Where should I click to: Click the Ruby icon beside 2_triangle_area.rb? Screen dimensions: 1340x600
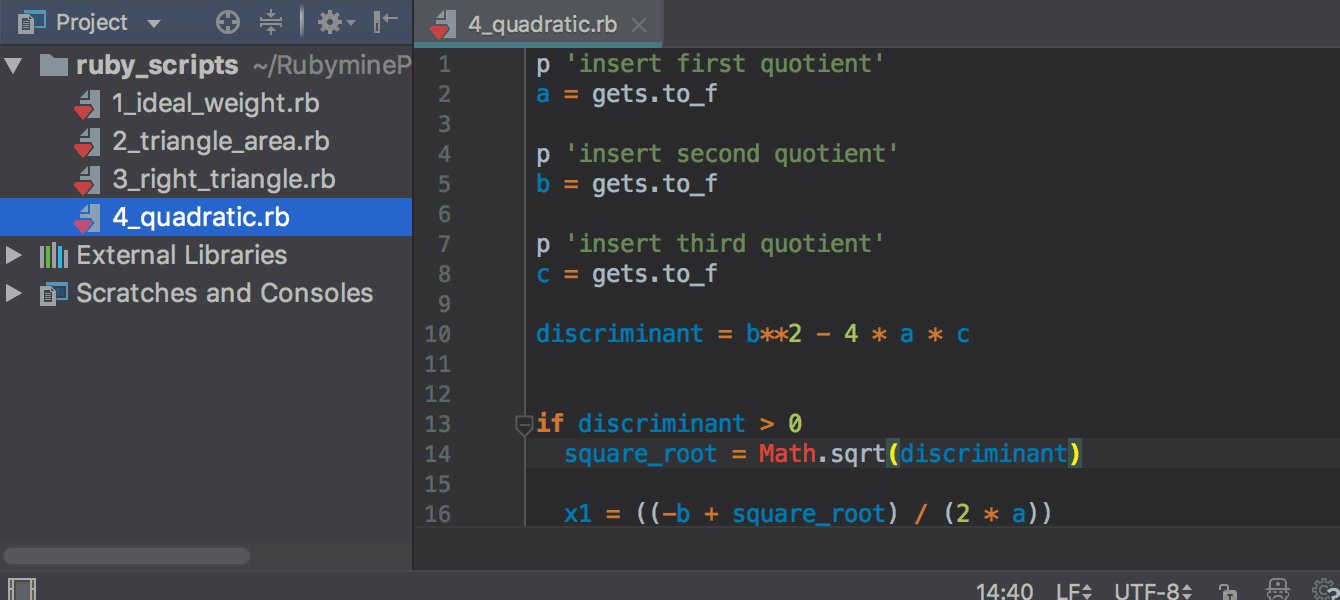click(87, 143)
